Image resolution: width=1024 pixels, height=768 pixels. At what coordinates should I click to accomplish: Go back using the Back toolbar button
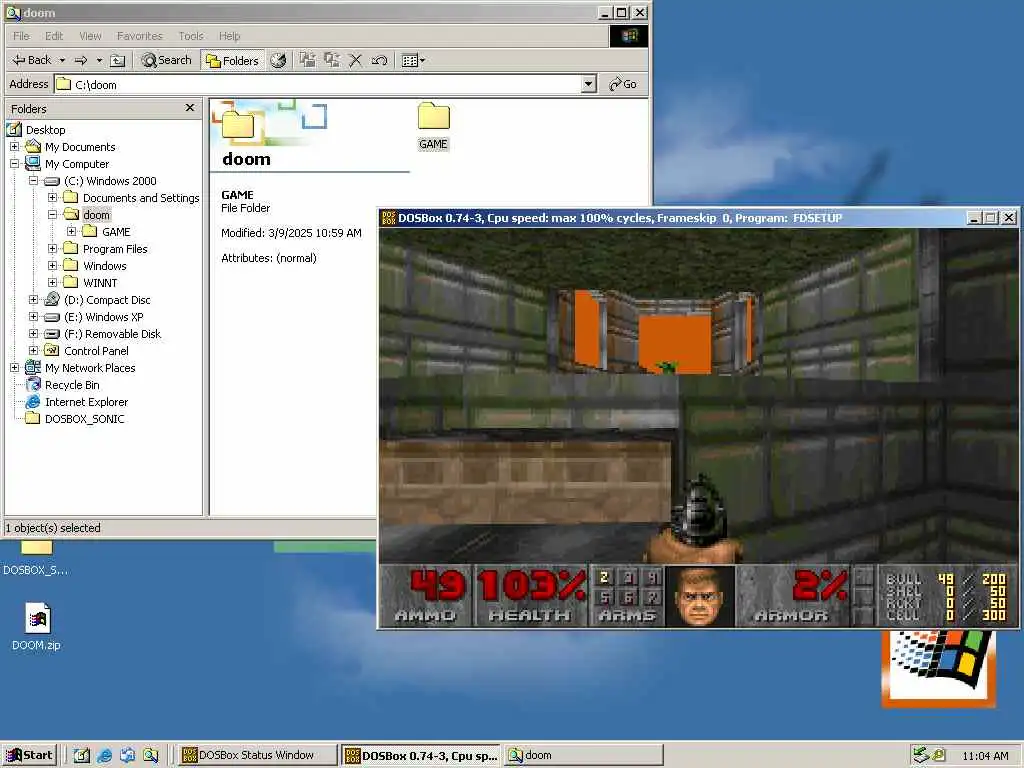(x=31, y=60)
